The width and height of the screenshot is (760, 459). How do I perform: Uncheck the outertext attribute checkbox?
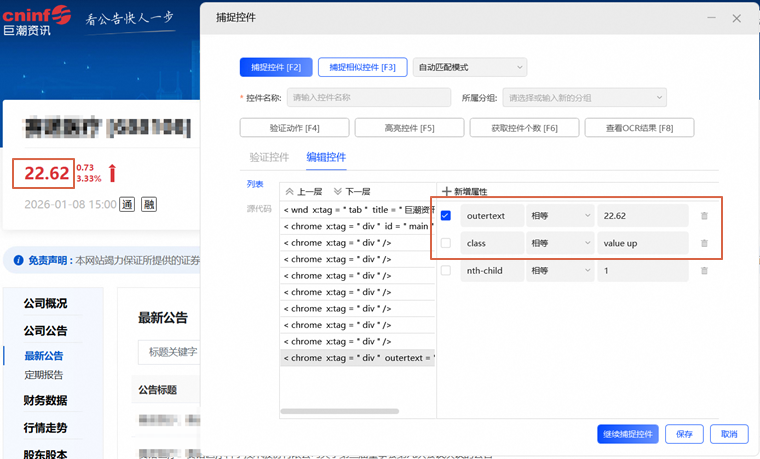pos(446,216)
